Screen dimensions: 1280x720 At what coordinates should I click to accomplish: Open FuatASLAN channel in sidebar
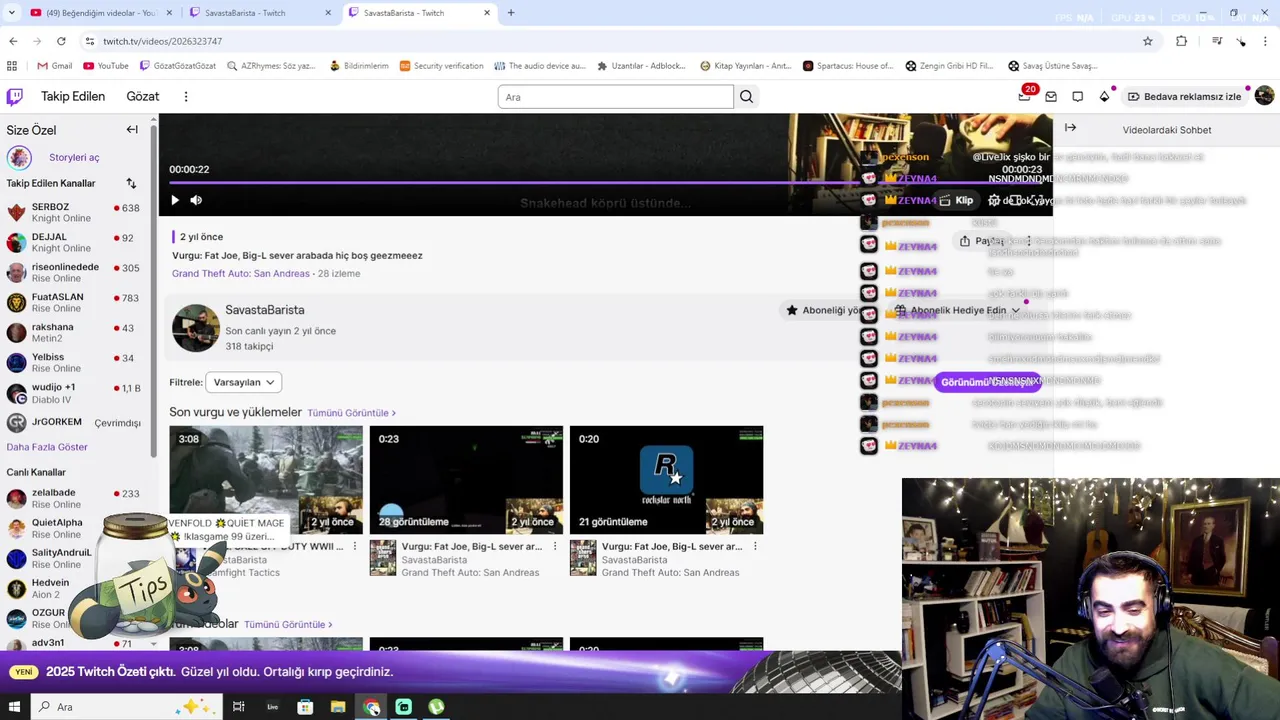(74, 302)
